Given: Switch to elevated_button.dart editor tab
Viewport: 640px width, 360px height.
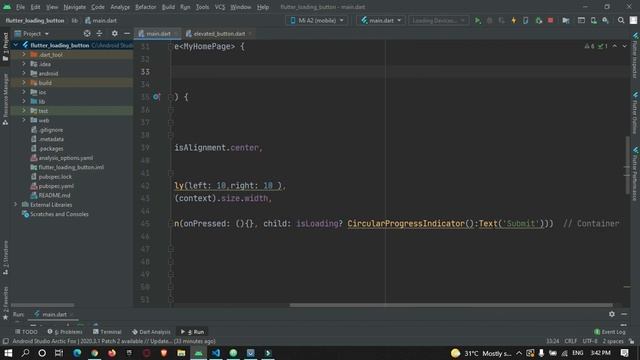Looking at the screenshot, I should pyautogui.click(x=218, y=34).
